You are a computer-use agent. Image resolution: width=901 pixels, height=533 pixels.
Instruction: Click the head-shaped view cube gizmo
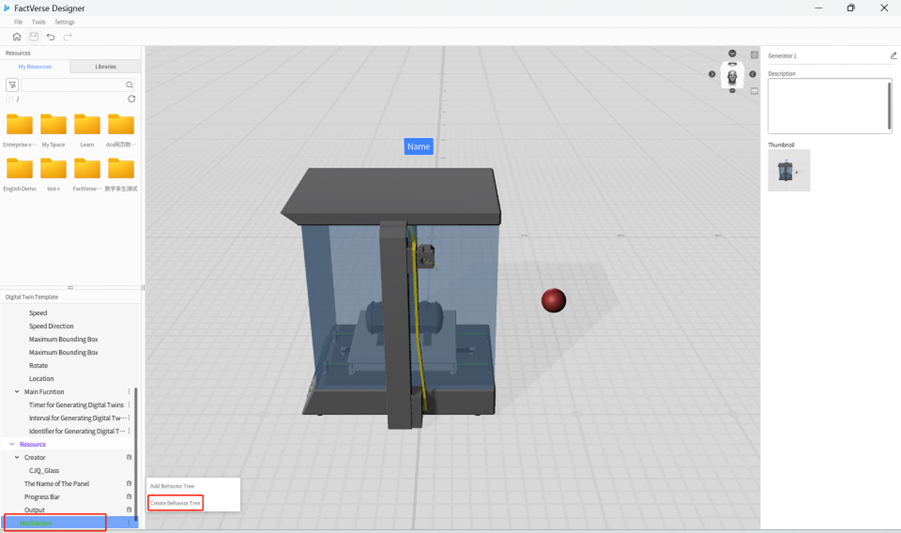pyautogui.click(x=732, y=75)
